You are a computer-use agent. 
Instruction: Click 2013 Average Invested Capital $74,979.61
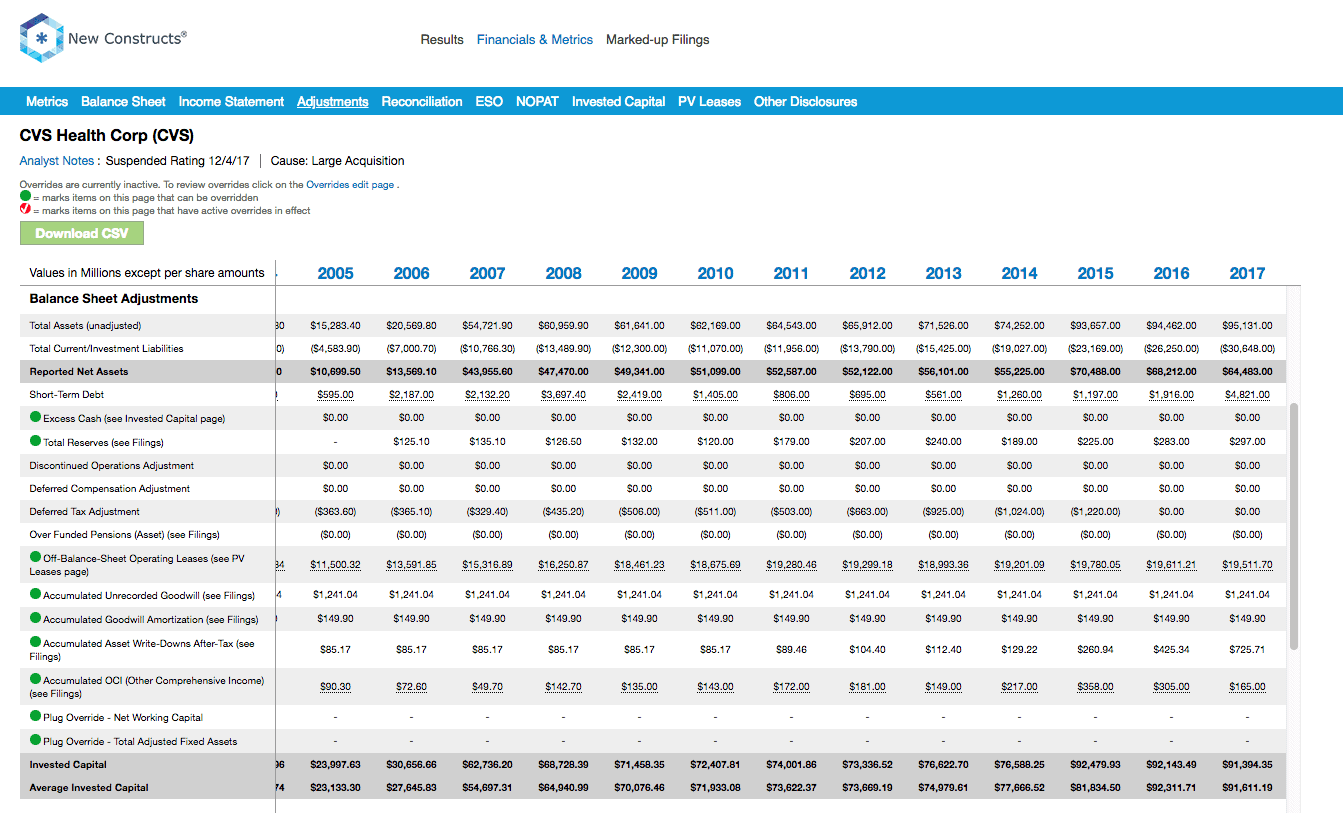[x=943, y=788]
